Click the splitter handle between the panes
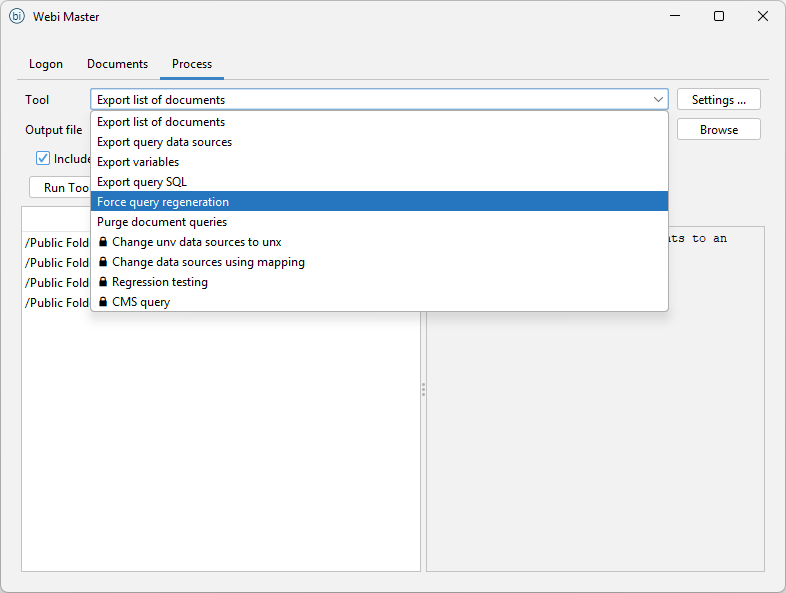786x593 pixels. coord(423,389)
